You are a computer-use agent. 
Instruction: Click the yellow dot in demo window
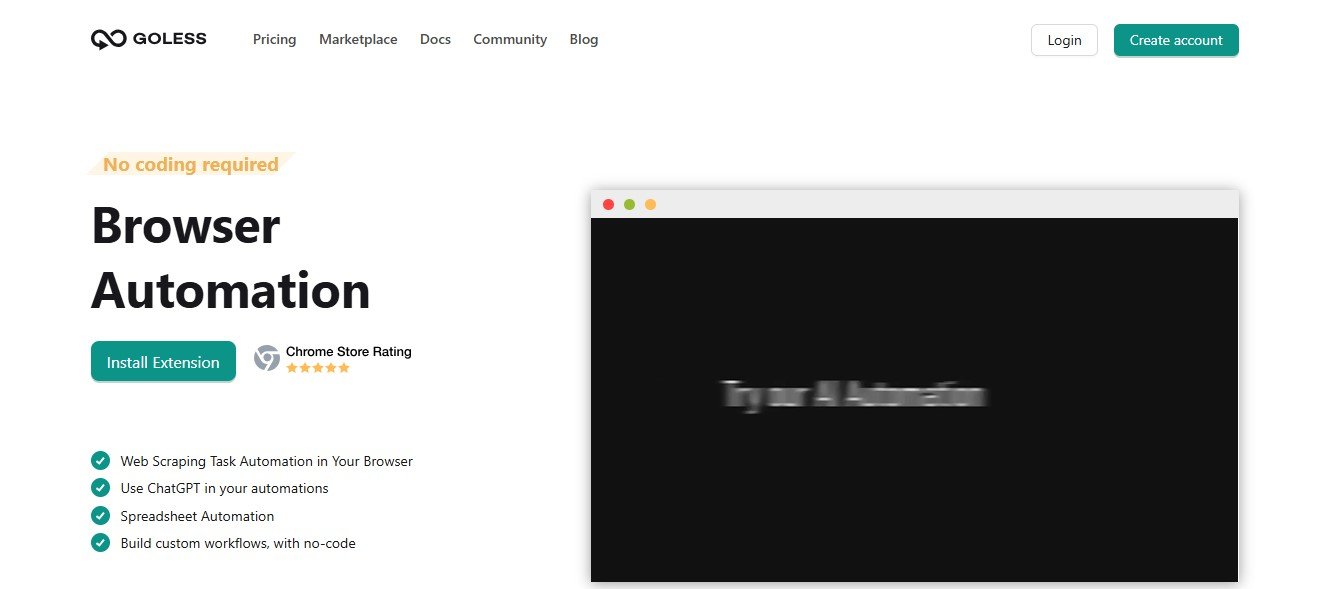point(650,205)
